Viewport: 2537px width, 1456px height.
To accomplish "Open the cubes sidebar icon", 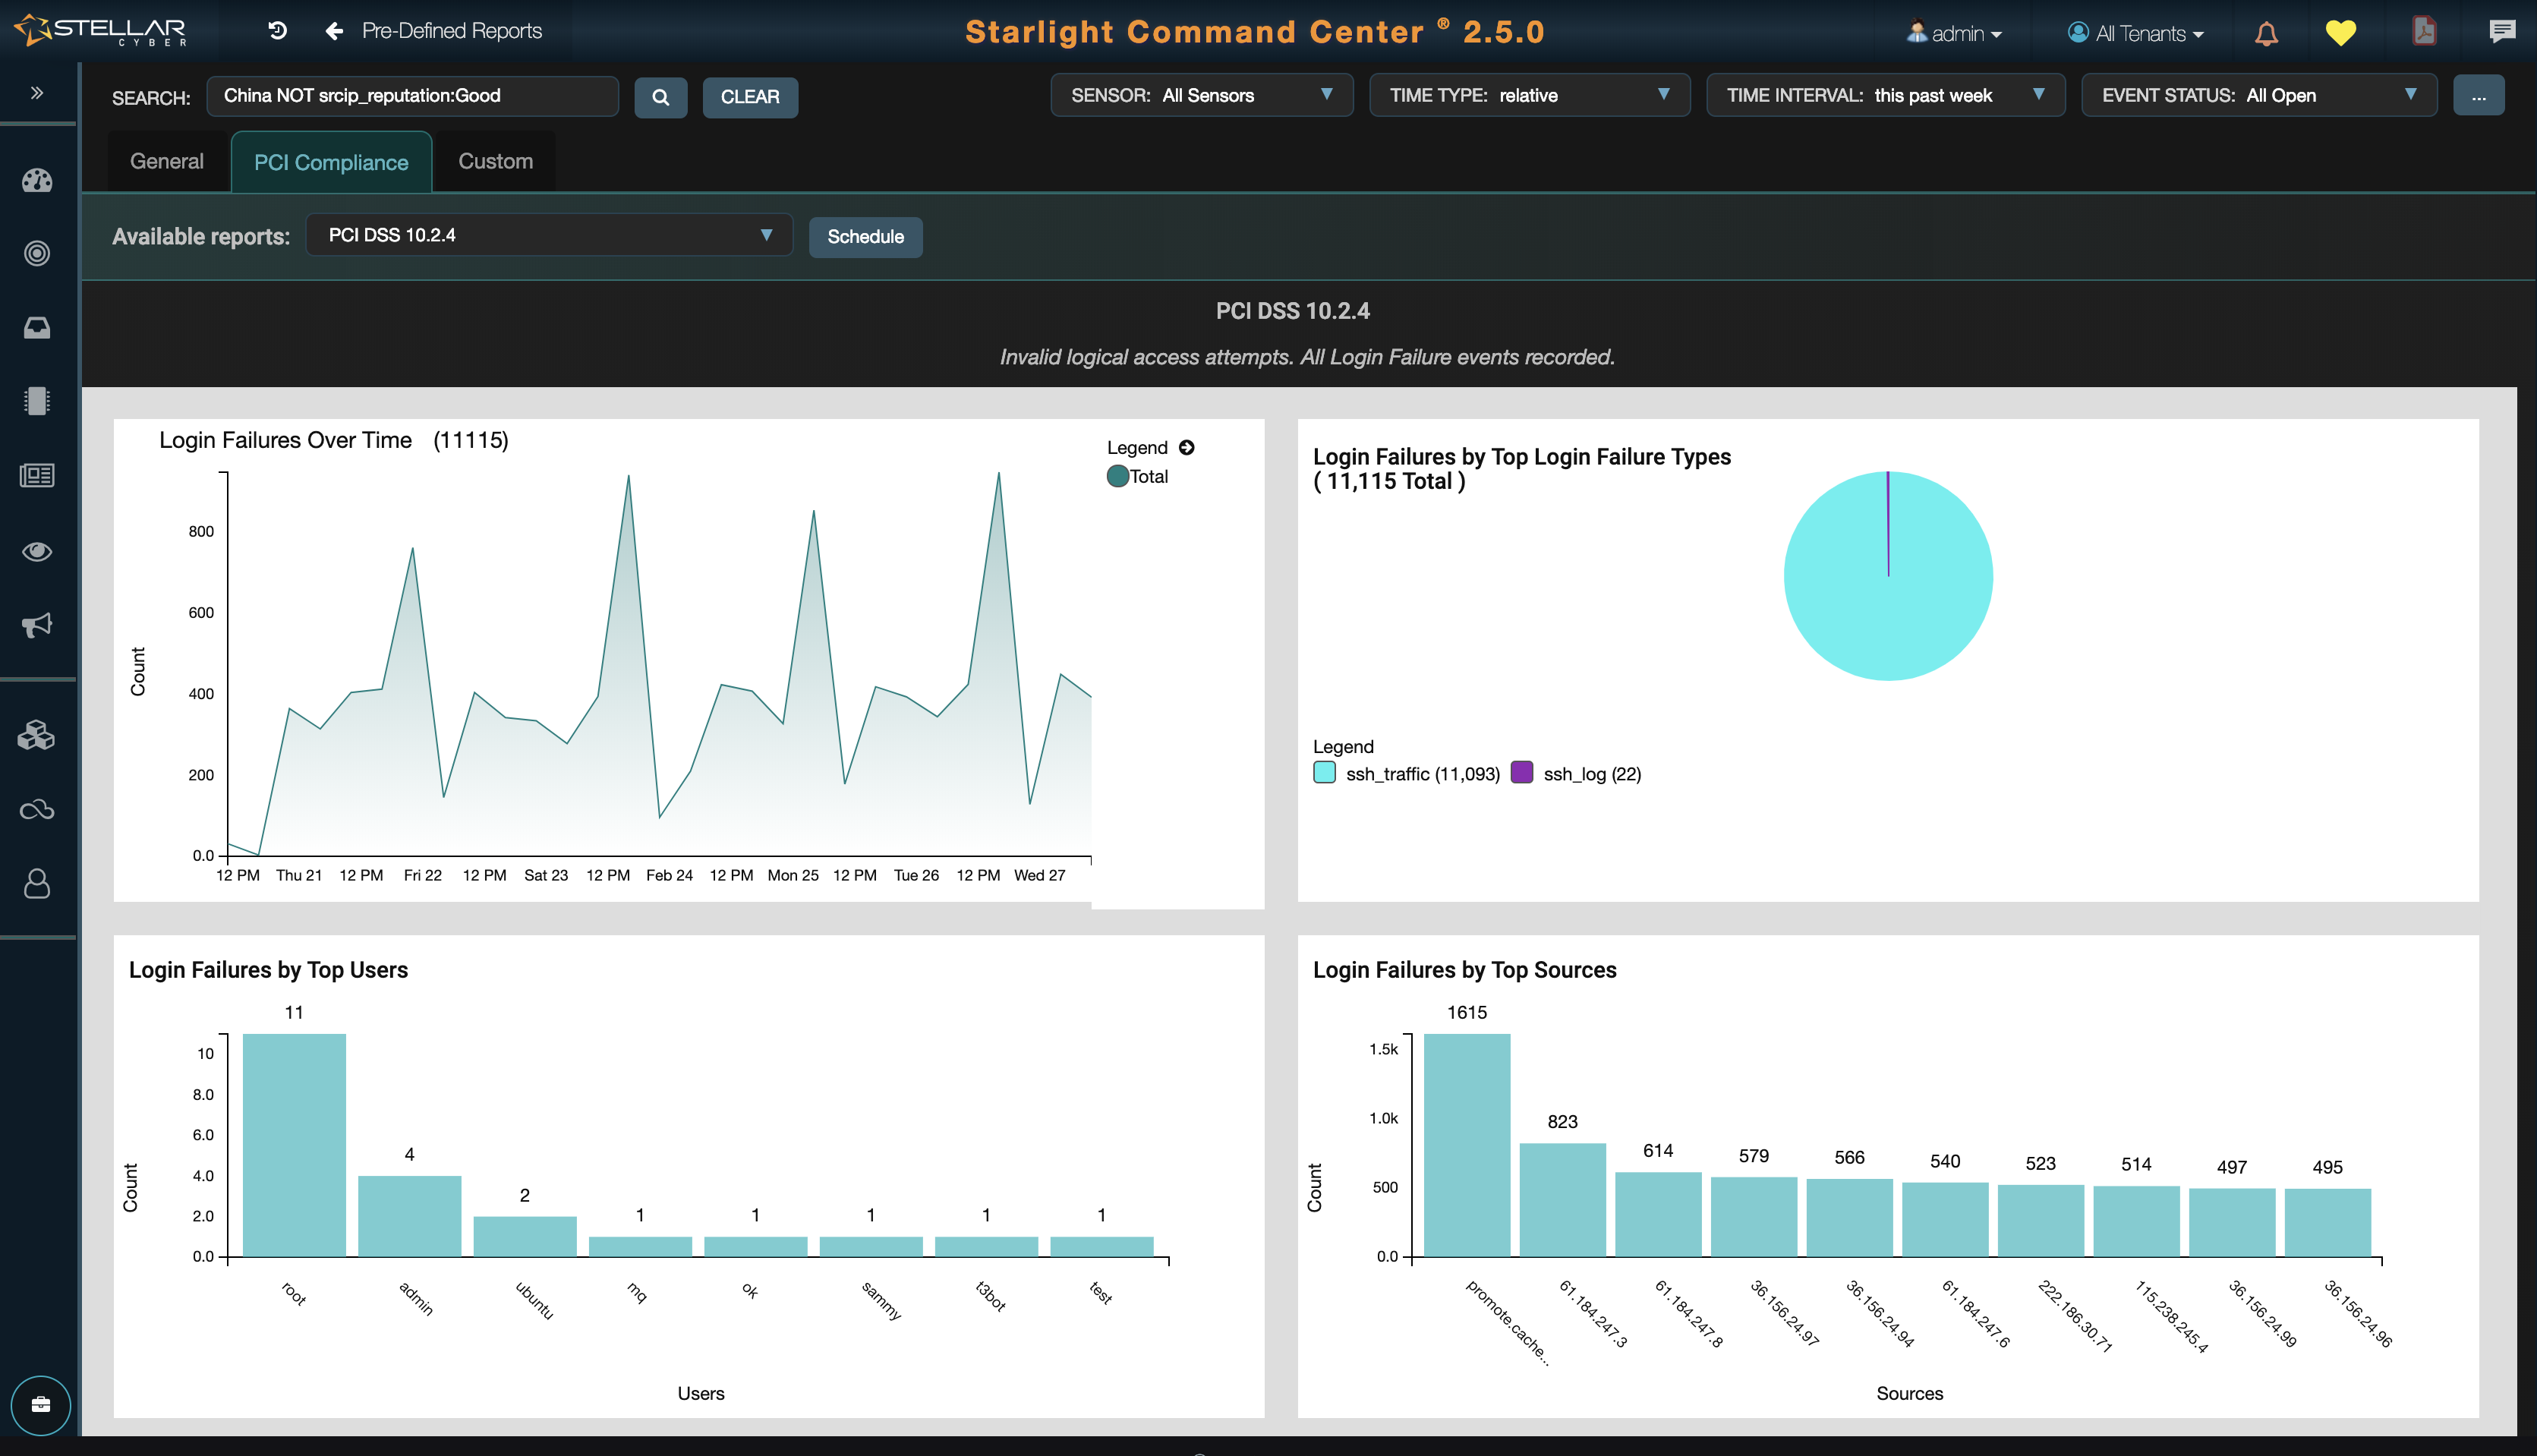I will point(37,735).
